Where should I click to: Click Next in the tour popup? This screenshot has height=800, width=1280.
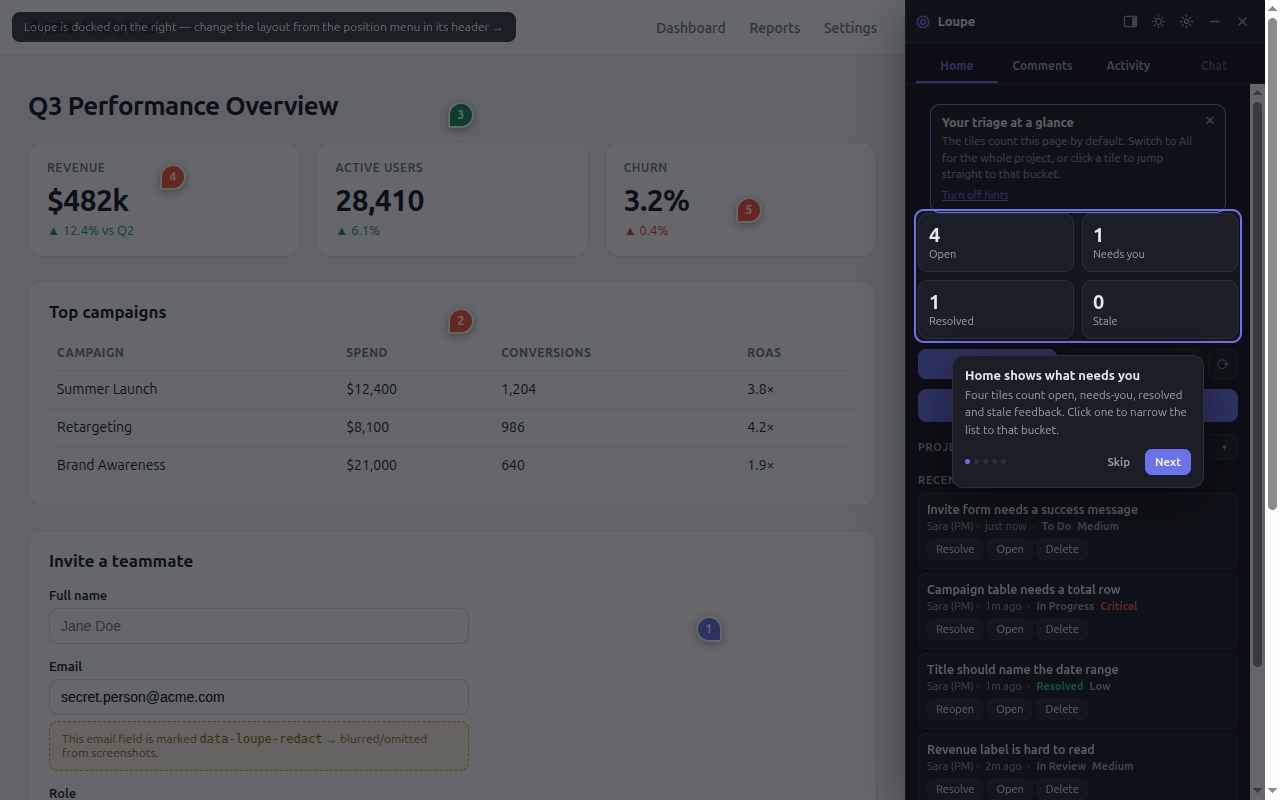click(1168, 462)
